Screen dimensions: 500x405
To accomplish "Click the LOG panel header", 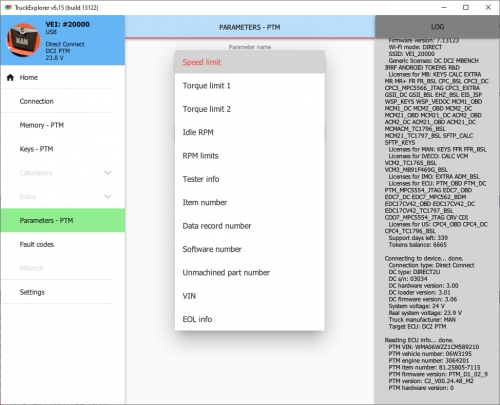I will click(437, 27).
